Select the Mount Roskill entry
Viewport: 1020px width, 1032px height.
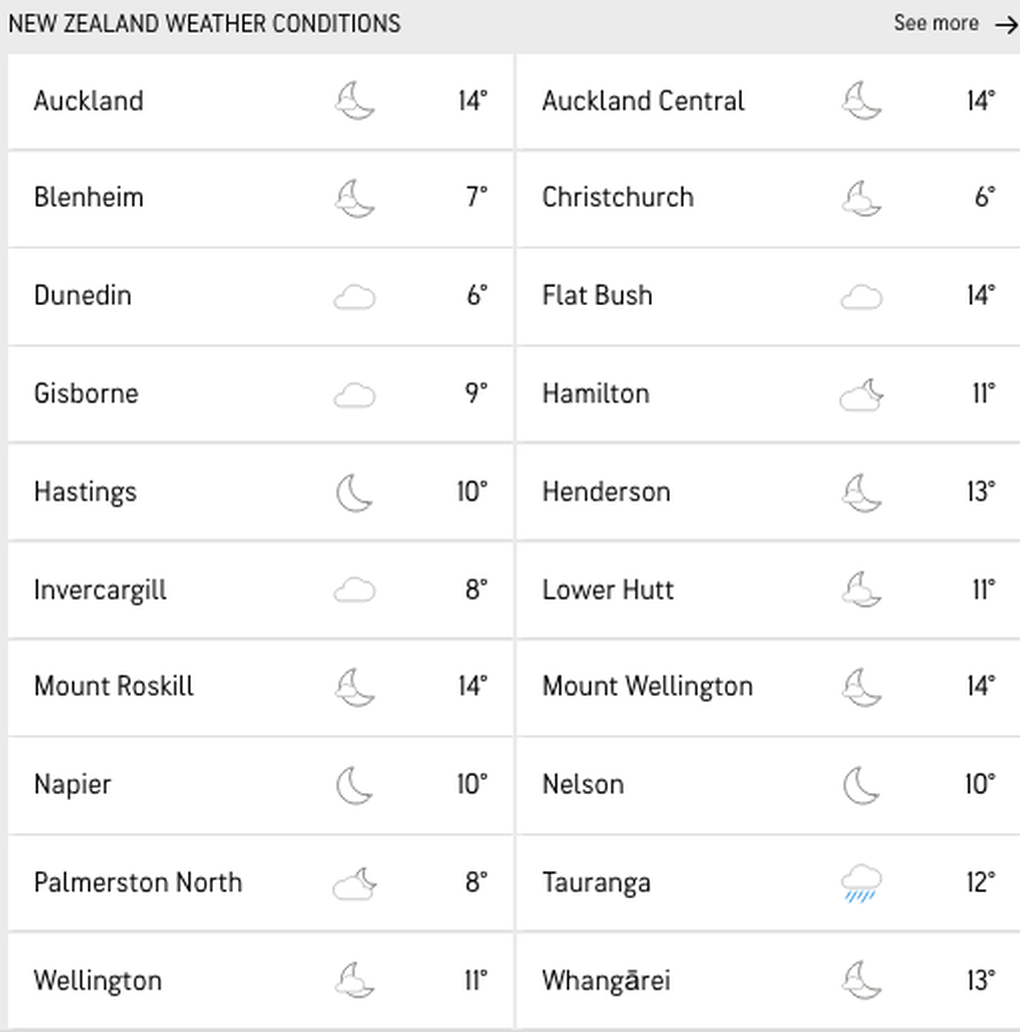tap(260, 686)
